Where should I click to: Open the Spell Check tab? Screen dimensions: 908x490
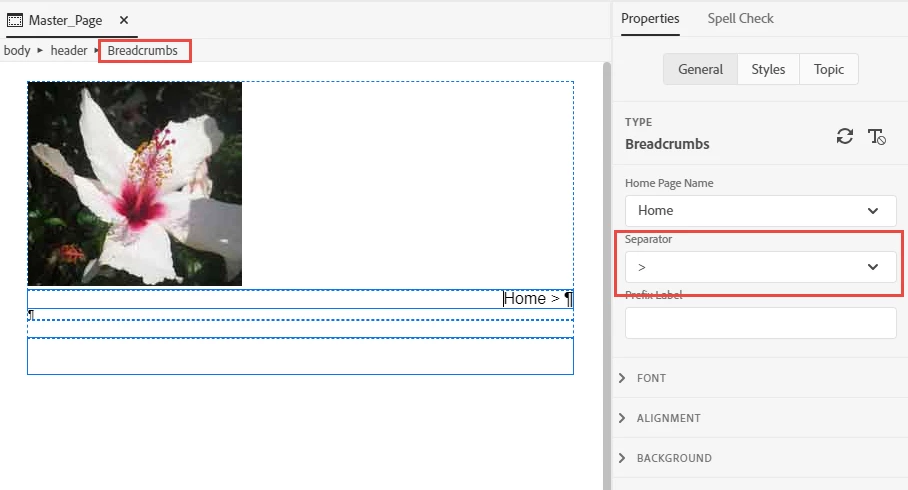[x=740, y=19]
